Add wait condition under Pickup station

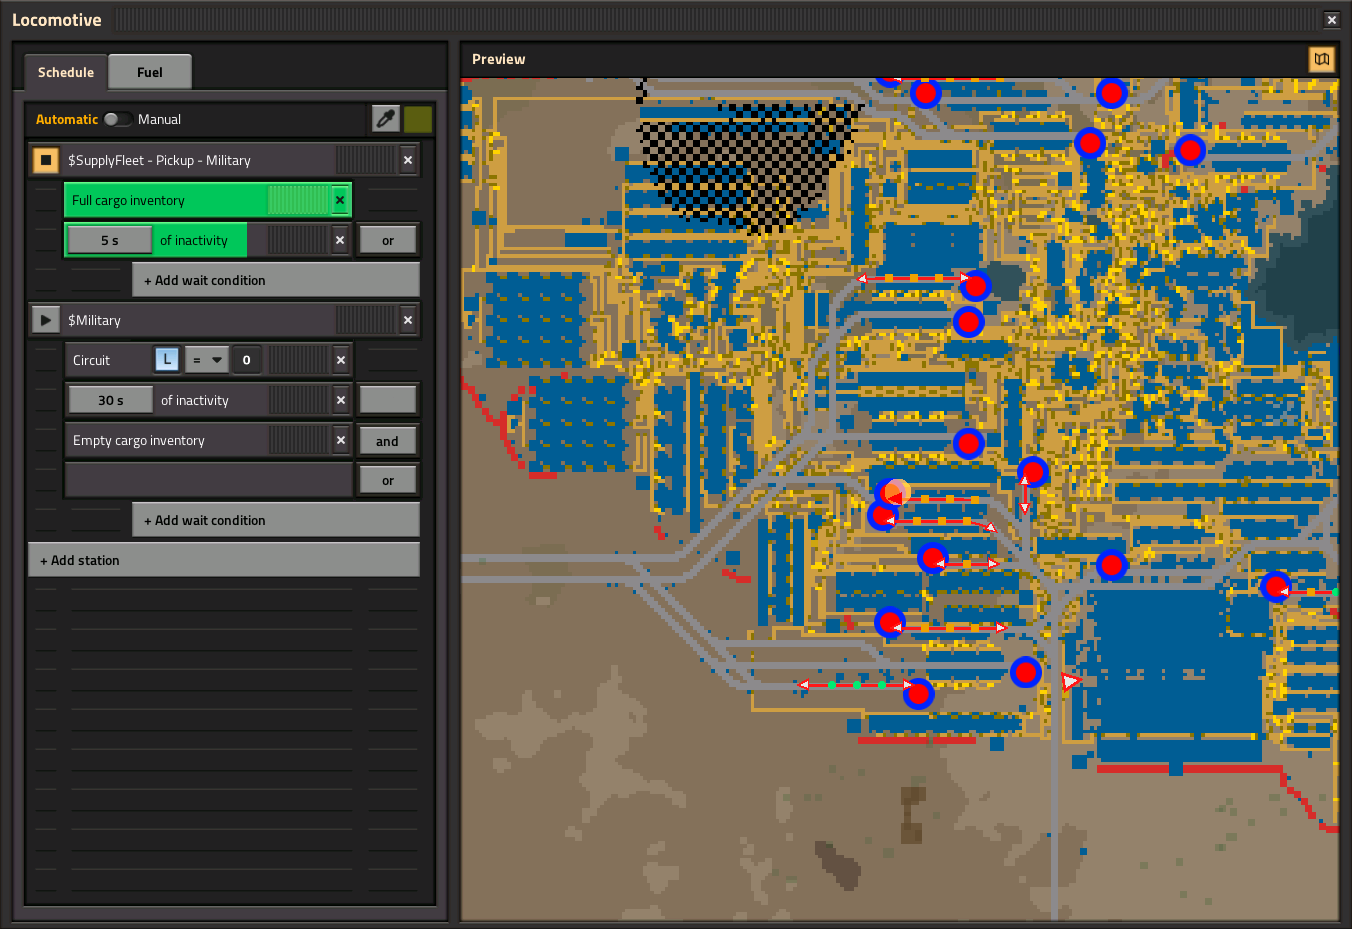[276, 280]
